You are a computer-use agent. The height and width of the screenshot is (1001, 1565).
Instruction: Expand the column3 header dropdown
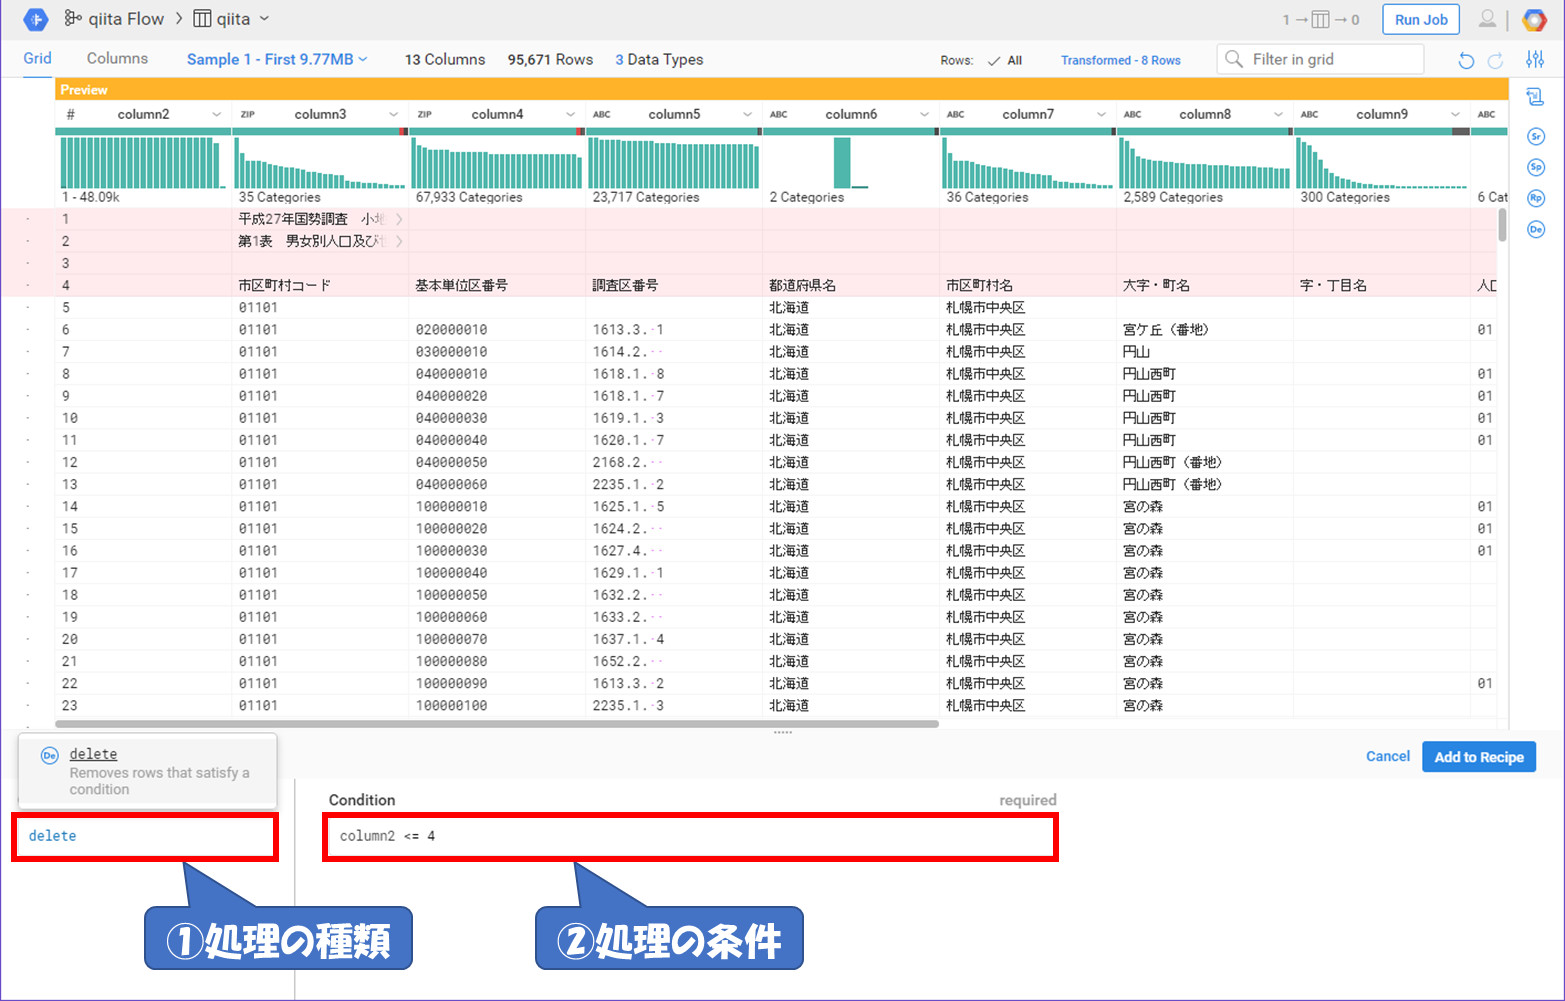click(393, 115)
